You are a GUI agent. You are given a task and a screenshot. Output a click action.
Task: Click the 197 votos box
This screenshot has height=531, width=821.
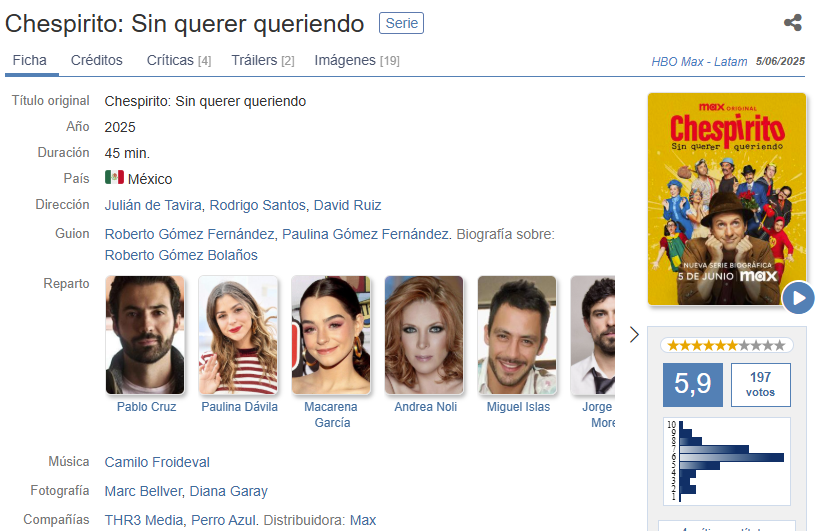click(760, 384)
